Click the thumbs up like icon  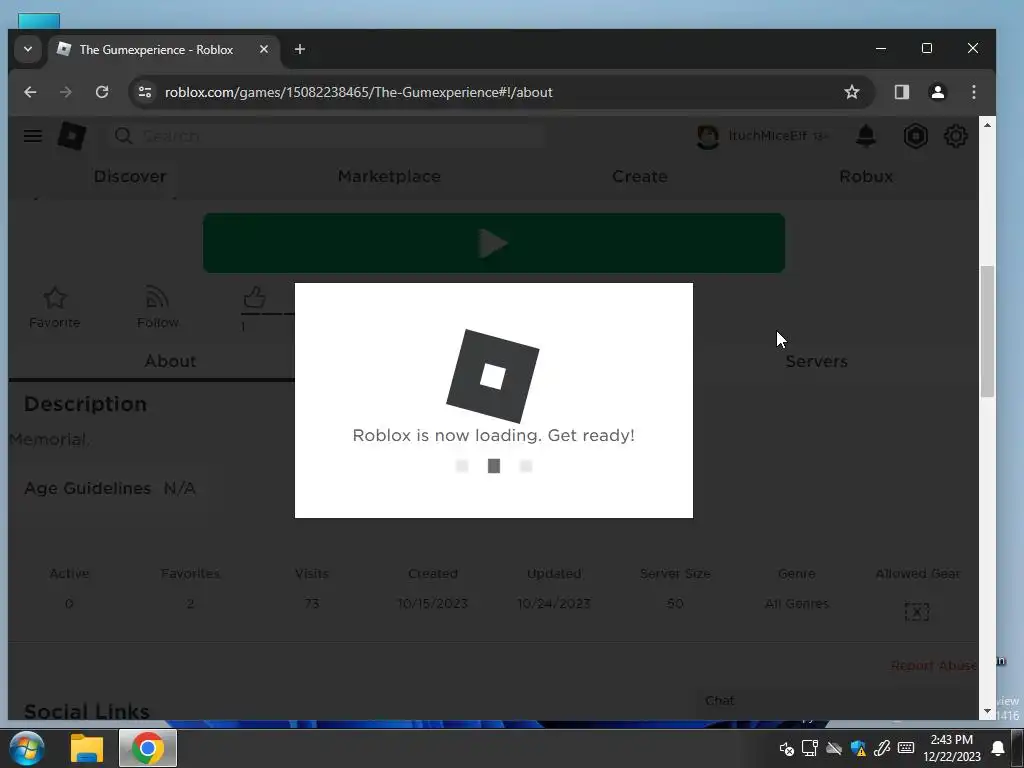point(254,298)
